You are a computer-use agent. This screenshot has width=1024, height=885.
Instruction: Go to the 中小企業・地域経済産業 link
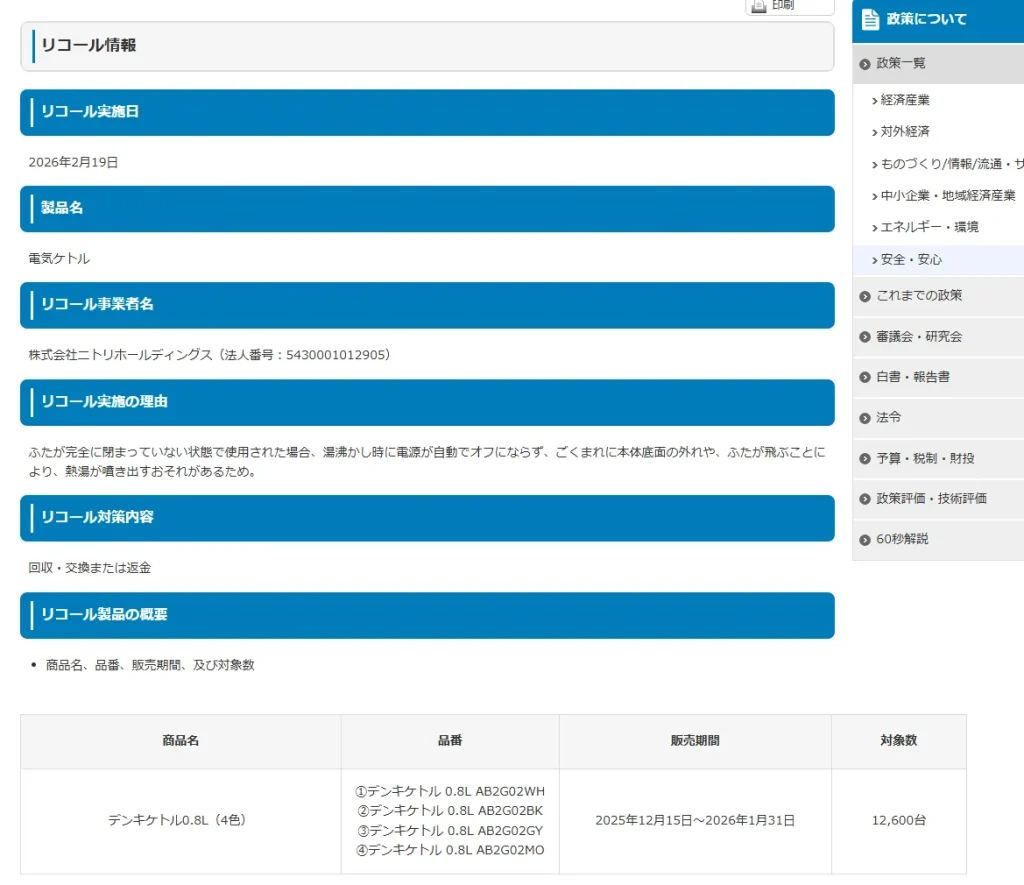click(948, 196)
